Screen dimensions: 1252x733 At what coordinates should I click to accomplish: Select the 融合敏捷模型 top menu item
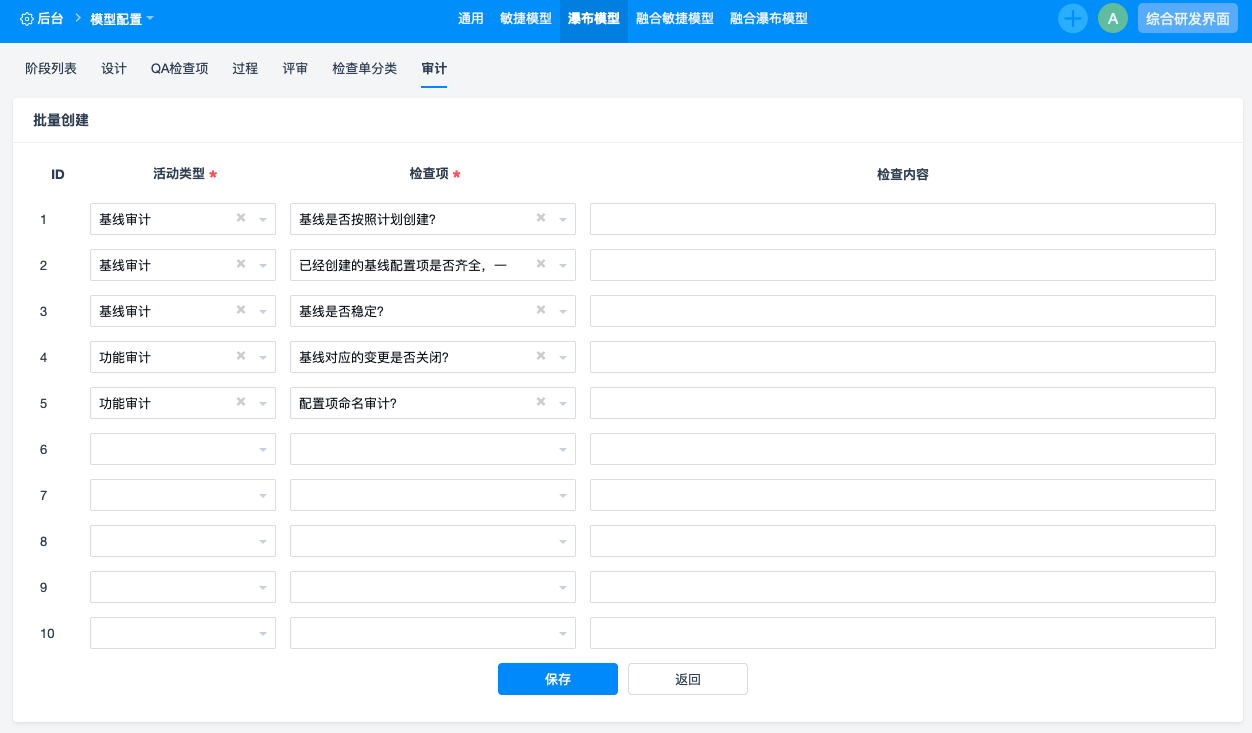(x=674, y=18)
